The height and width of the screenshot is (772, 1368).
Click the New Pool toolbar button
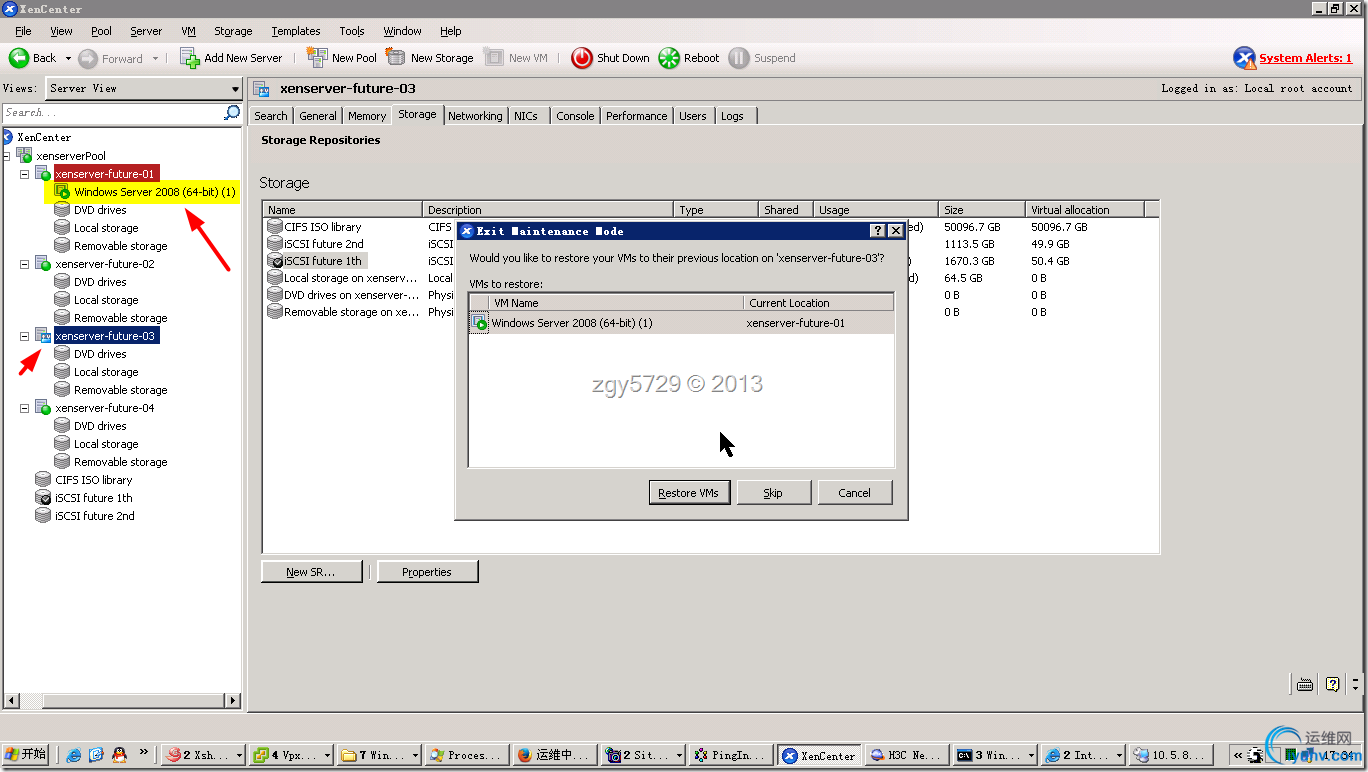342,58
